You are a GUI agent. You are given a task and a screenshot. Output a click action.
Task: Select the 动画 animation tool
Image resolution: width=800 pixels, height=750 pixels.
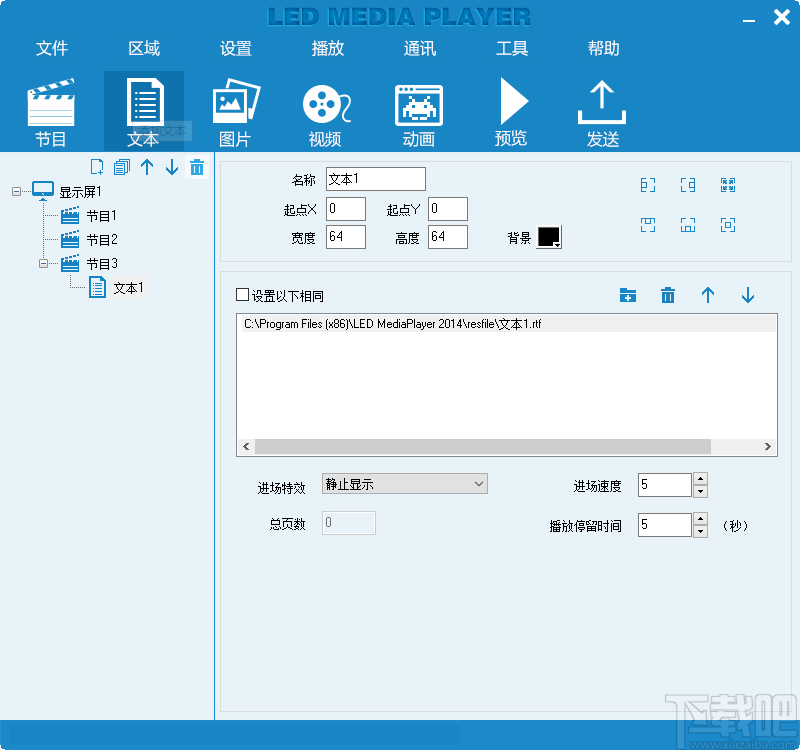pos(418,110)
